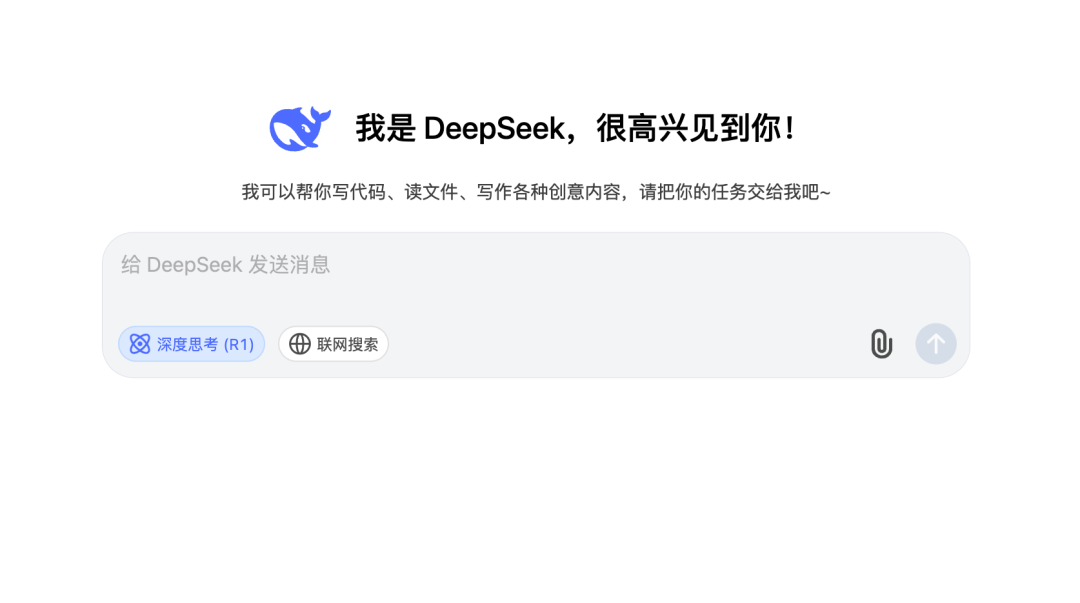The width and height of the screenshot is (1080, 603).
Task: Click the heading 我是 DeepSeek，很高兴见到你!
Action: coord(576,128)
